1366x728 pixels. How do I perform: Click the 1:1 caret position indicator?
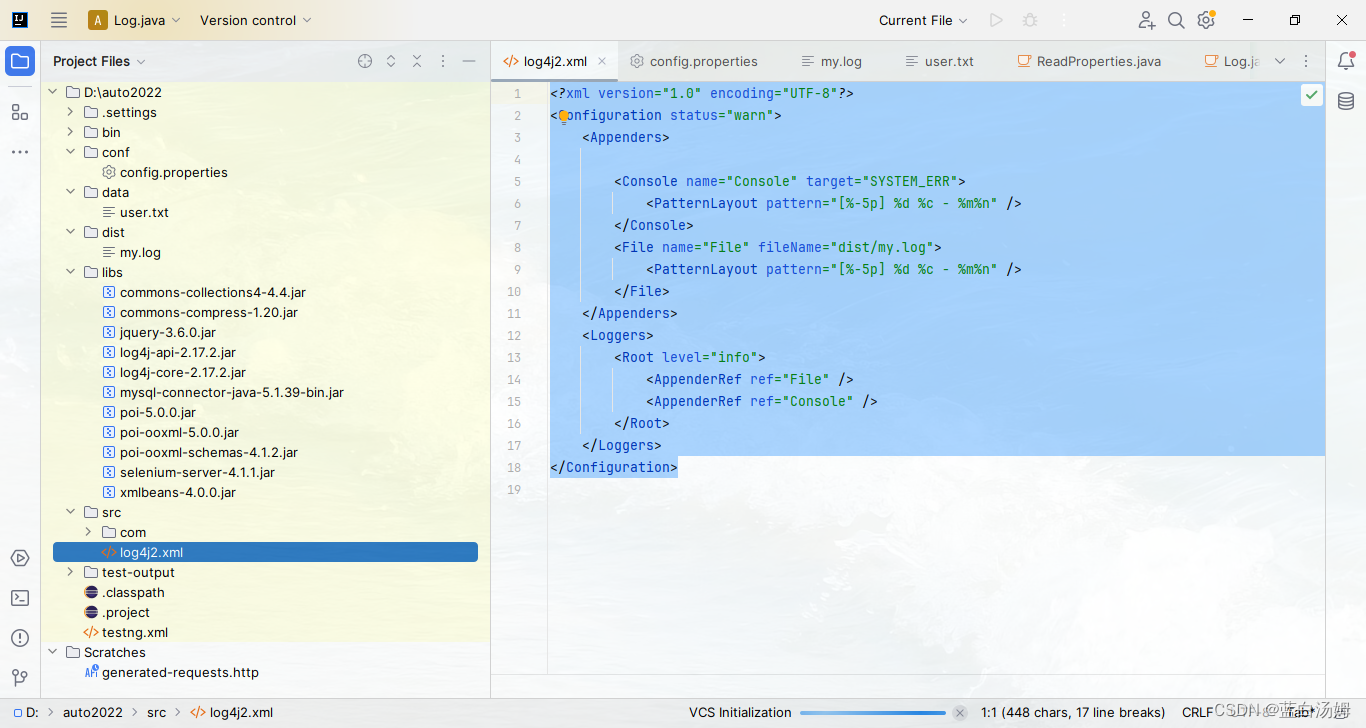pyautogui.click(x=1073, y=713)
